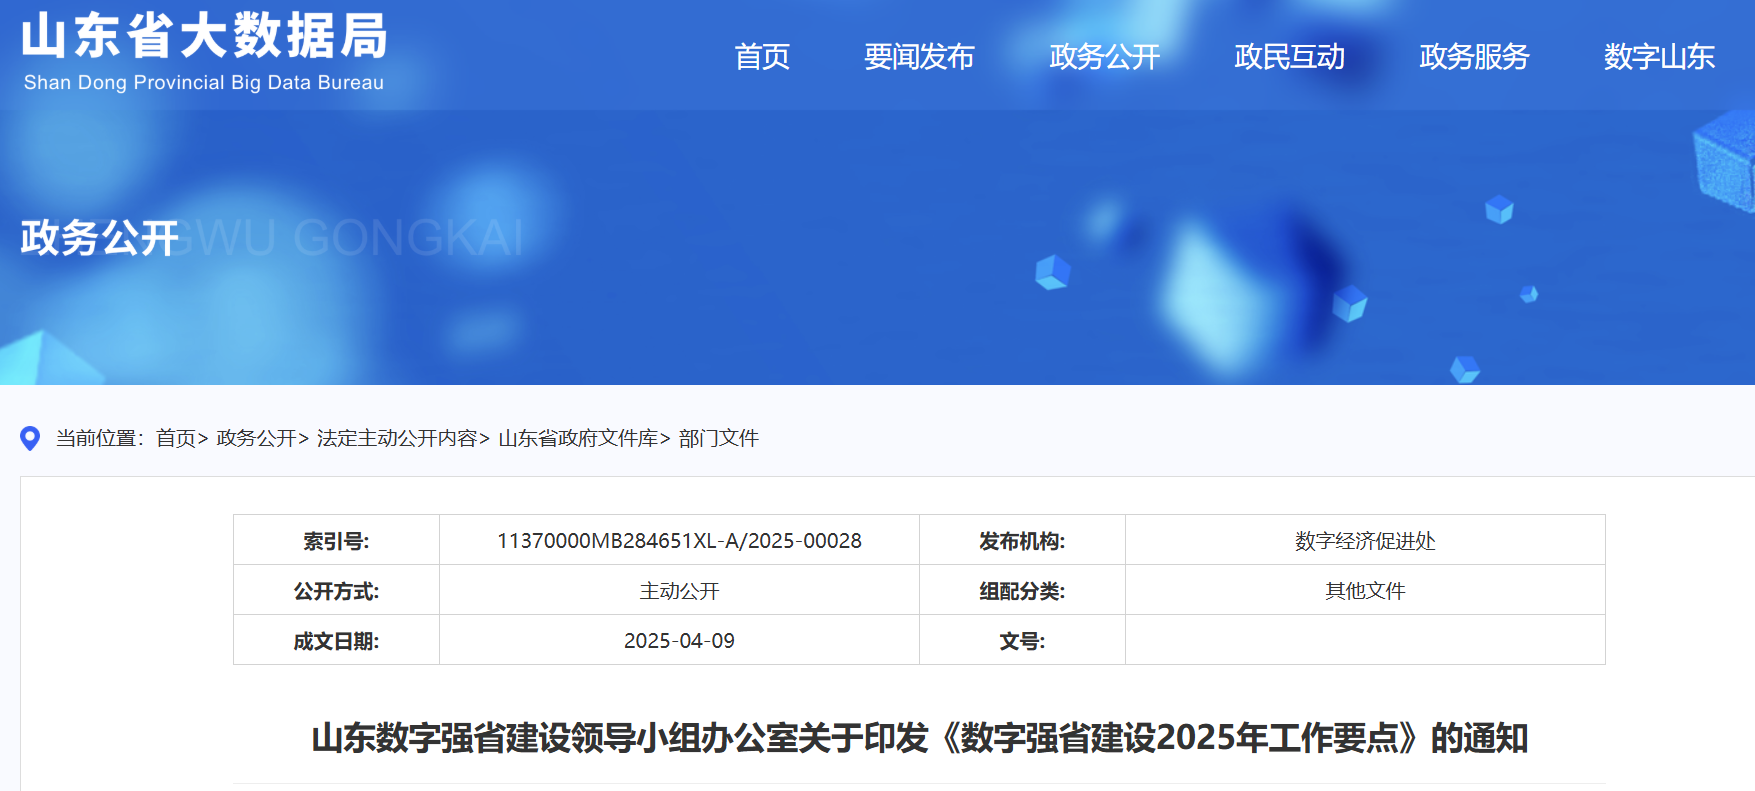The height and width of the screenshot is (791, 1755).
Task: Click the 部门文件 breadcrumb link
Action: (x=719, y=438)
